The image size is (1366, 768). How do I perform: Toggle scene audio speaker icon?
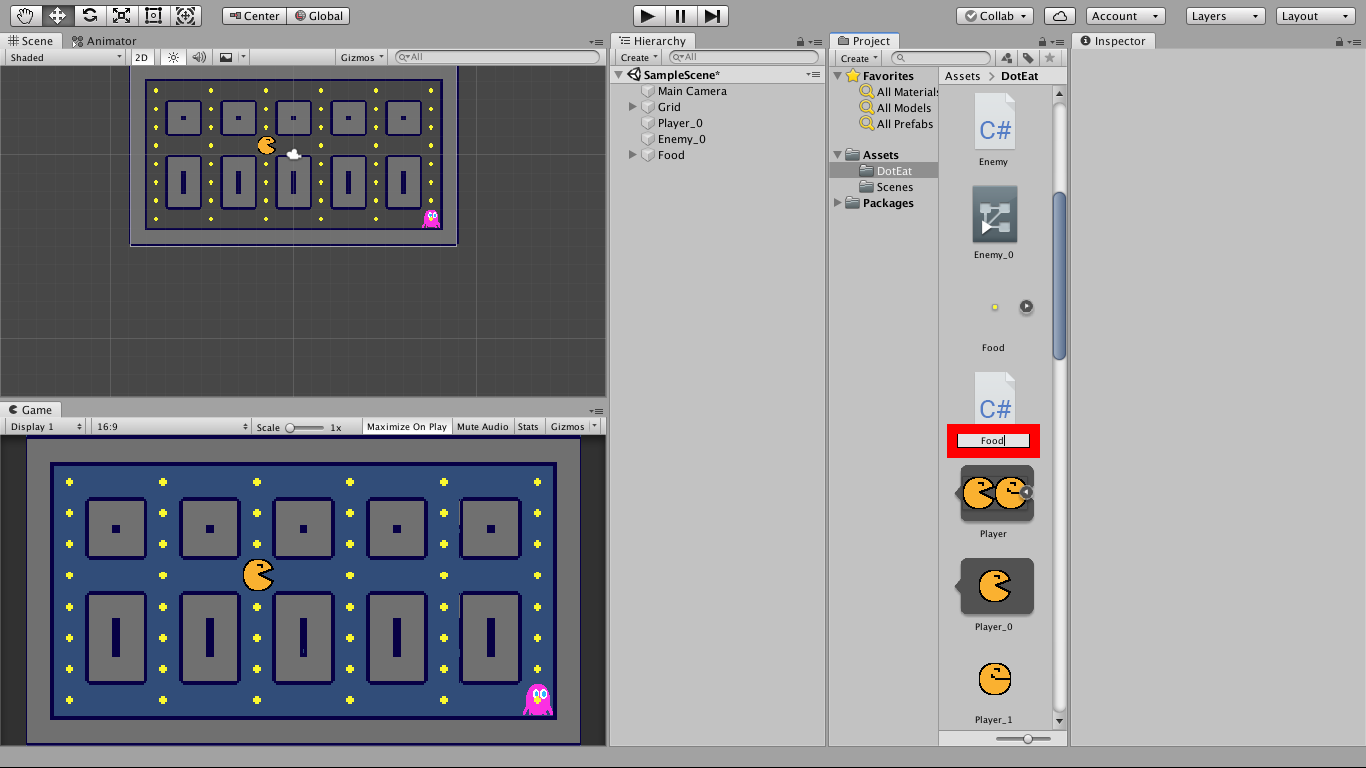tap(199, 57)
